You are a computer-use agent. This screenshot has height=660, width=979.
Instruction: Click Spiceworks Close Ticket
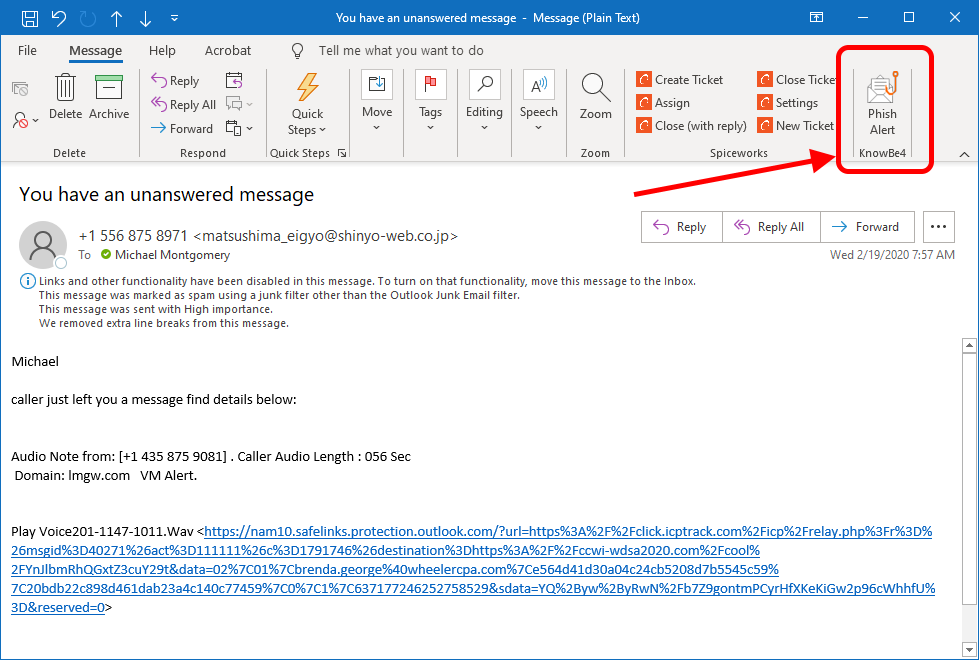[795, 79]
